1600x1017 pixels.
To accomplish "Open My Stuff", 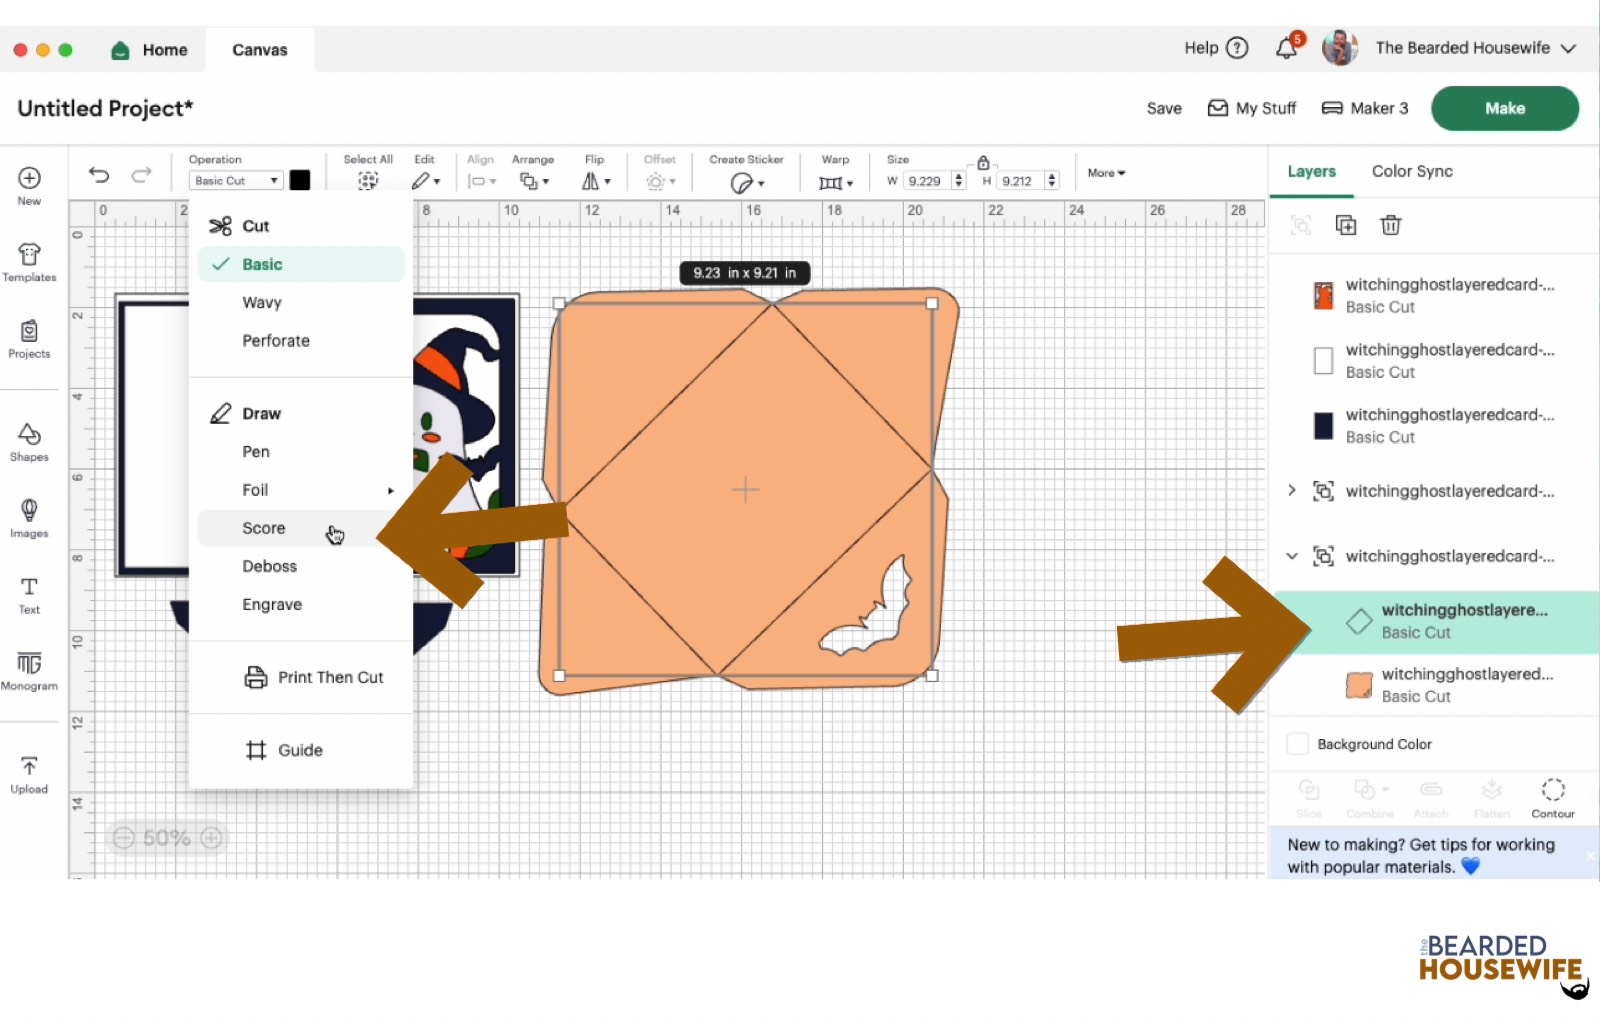I will pos(1251,108).
